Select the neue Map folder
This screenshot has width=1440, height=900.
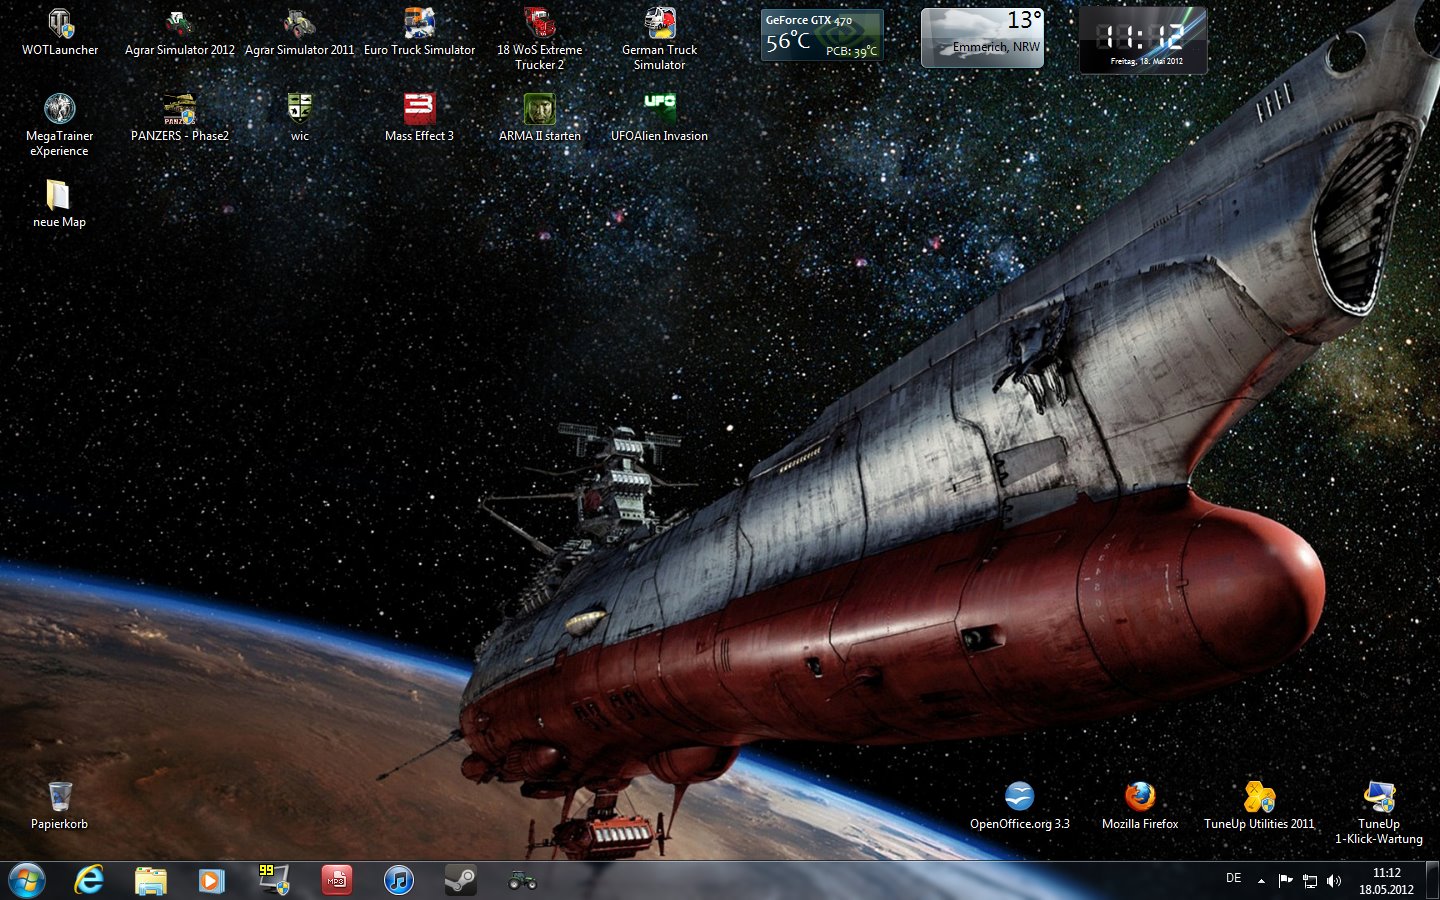58,196
